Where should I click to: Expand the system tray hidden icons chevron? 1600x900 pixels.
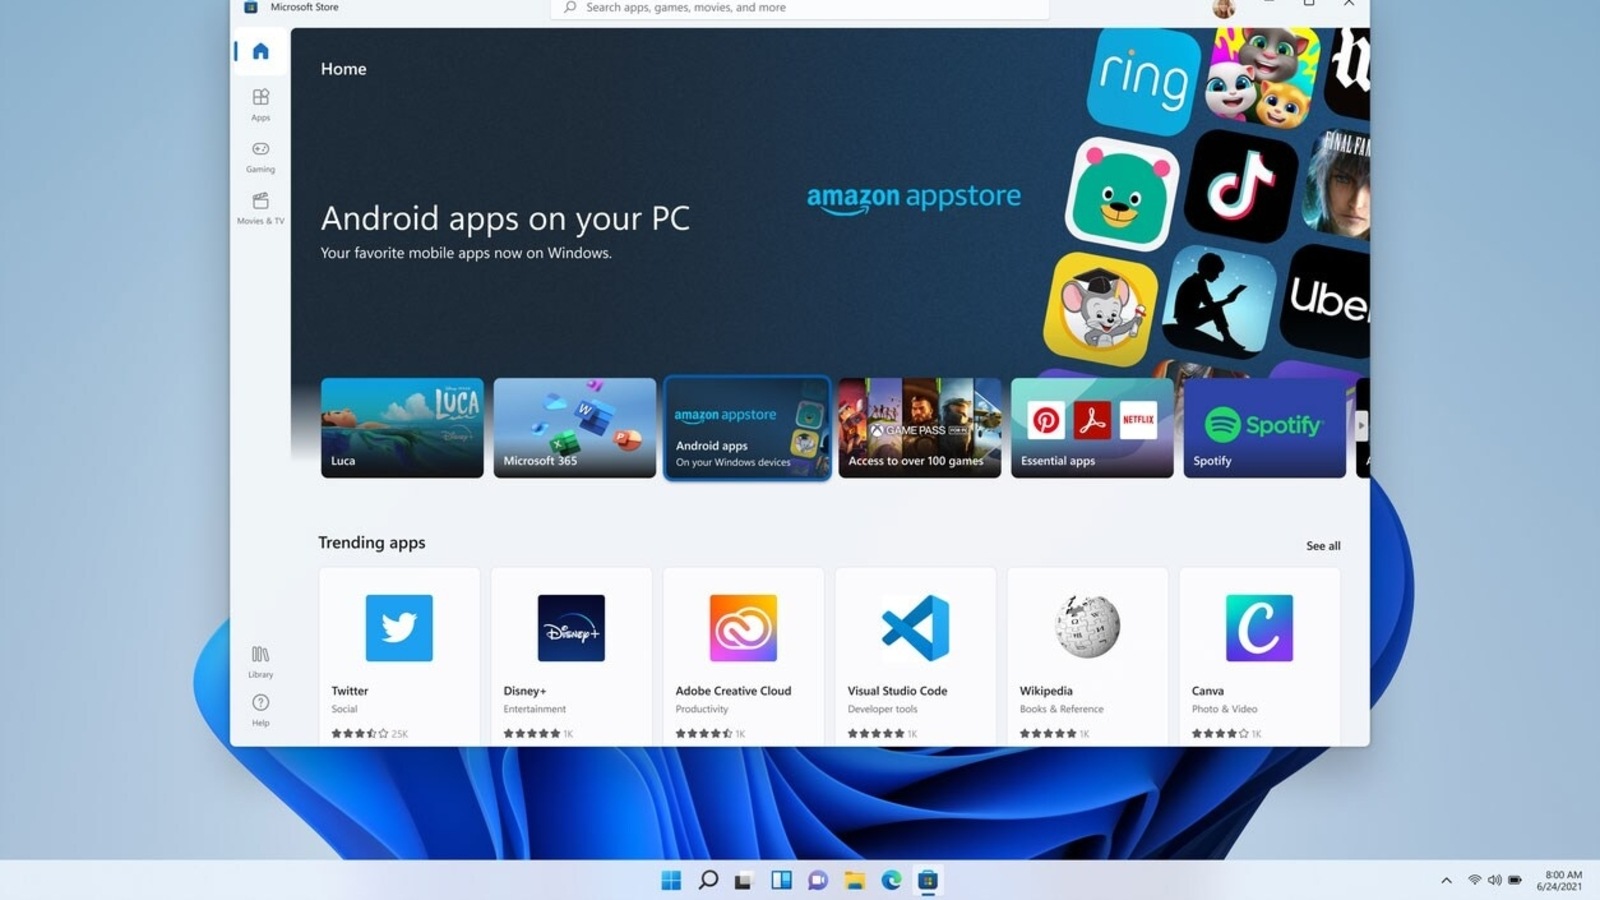(1446, 880)
